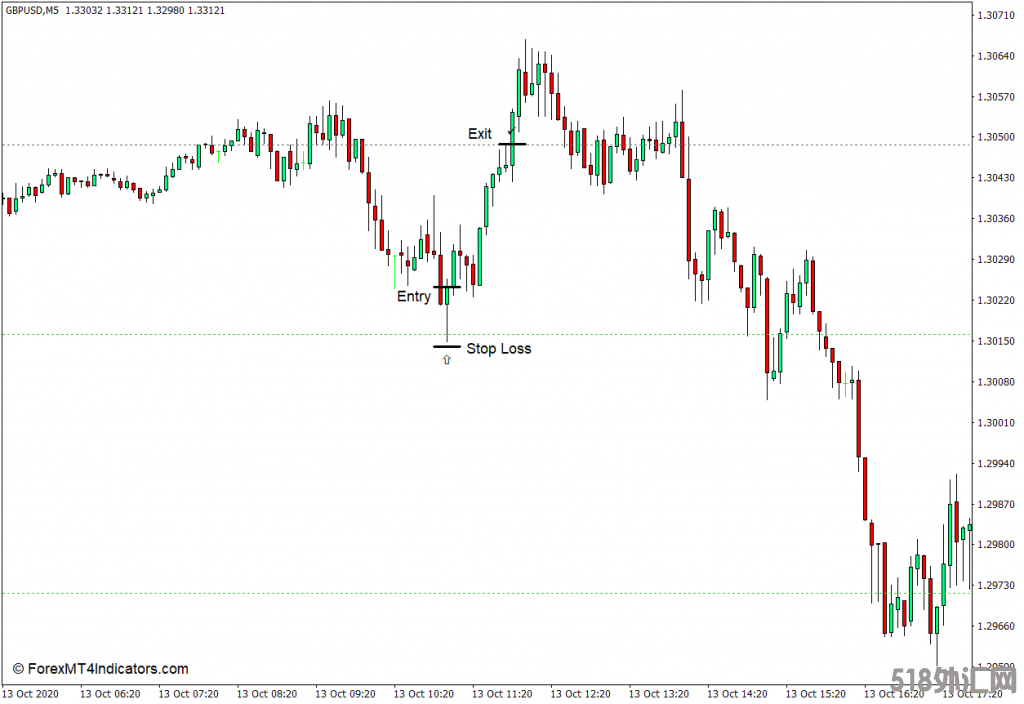Click the buy signal up arrow below Stop Loss
The height and width of the screenshot is (704, 1024).
447,360
